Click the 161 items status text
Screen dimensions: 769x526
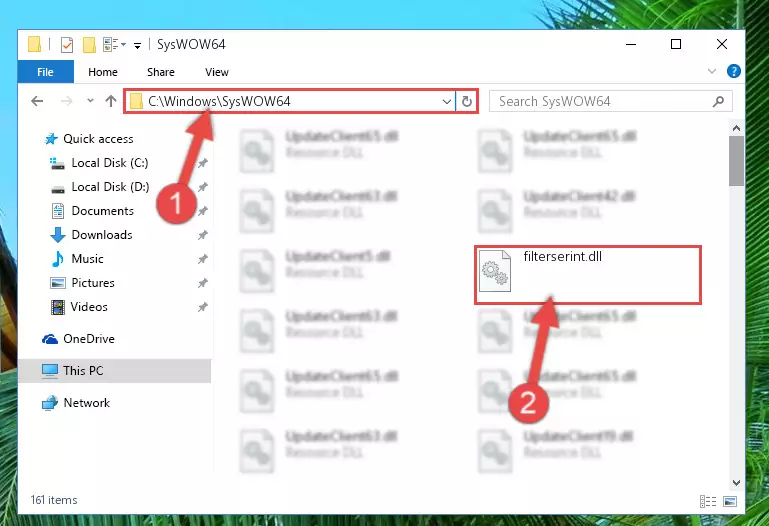(x=54, y=500)
